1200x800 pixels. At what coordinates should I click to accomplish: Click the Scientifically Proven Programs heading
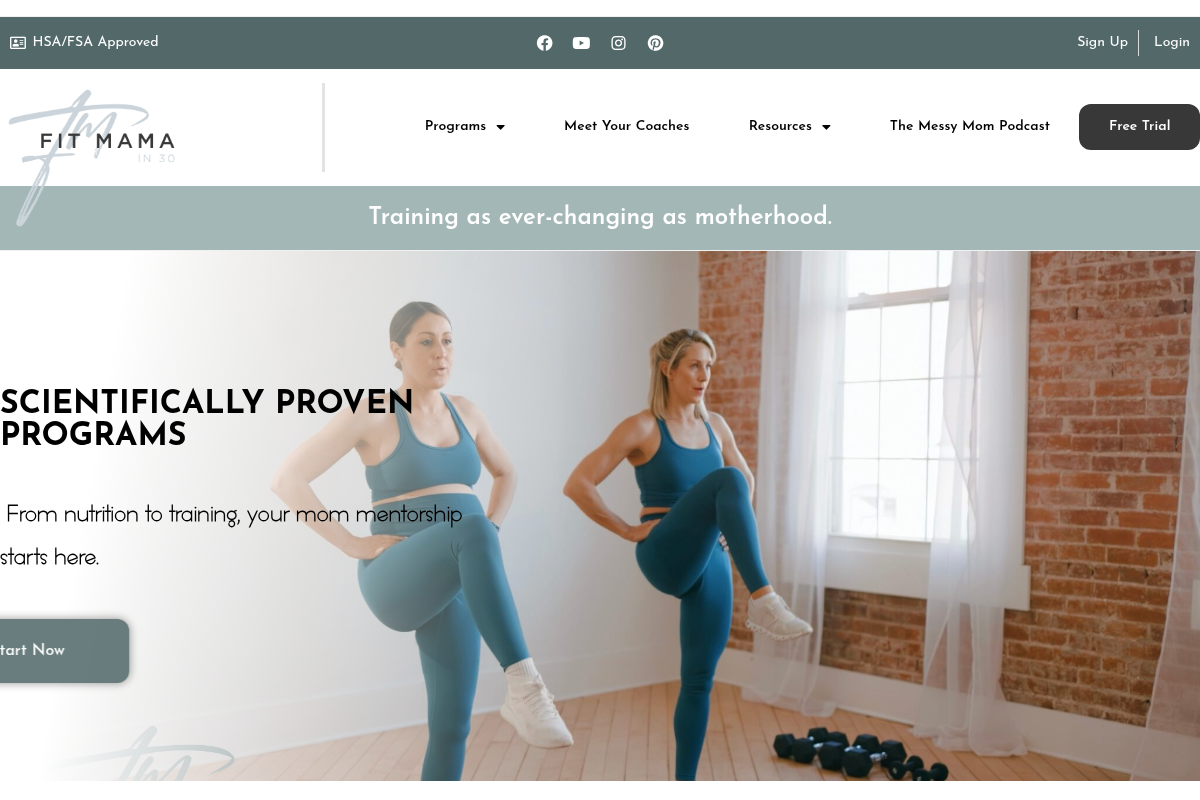pos(207,419)
